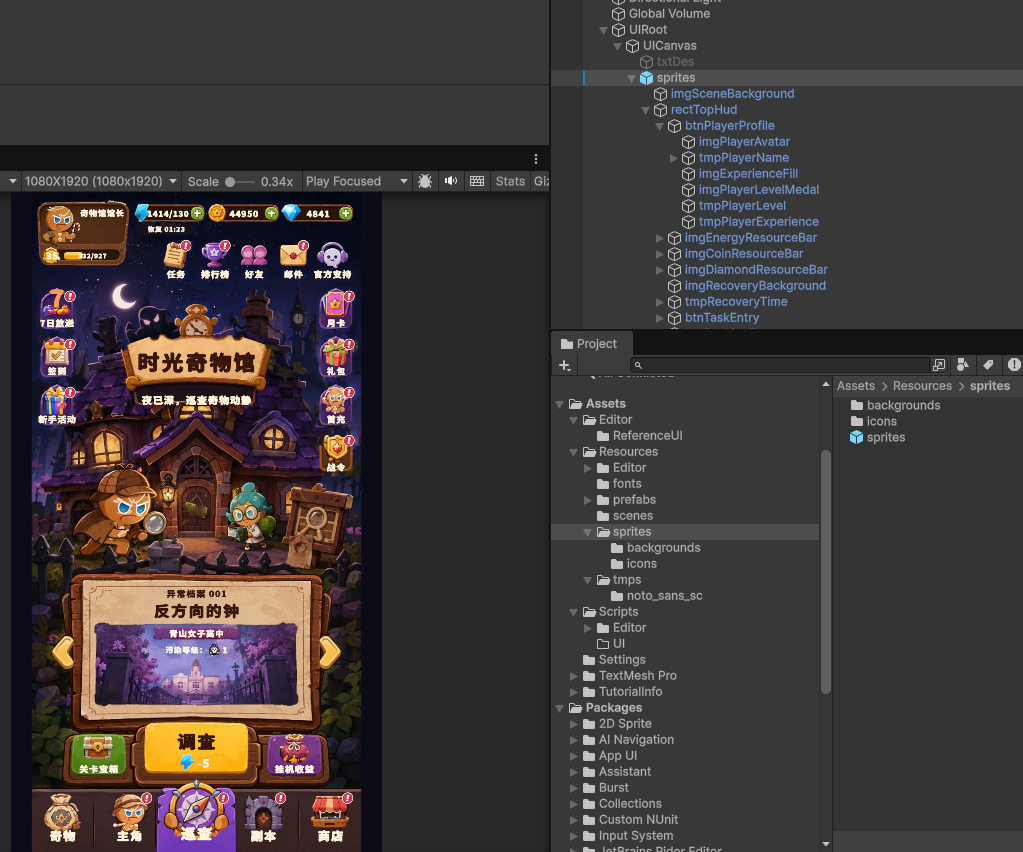Open the 首充 first recharge icon
This screenshot has height=852, width=1023.
pyautogui.click(x=336, y=405)
